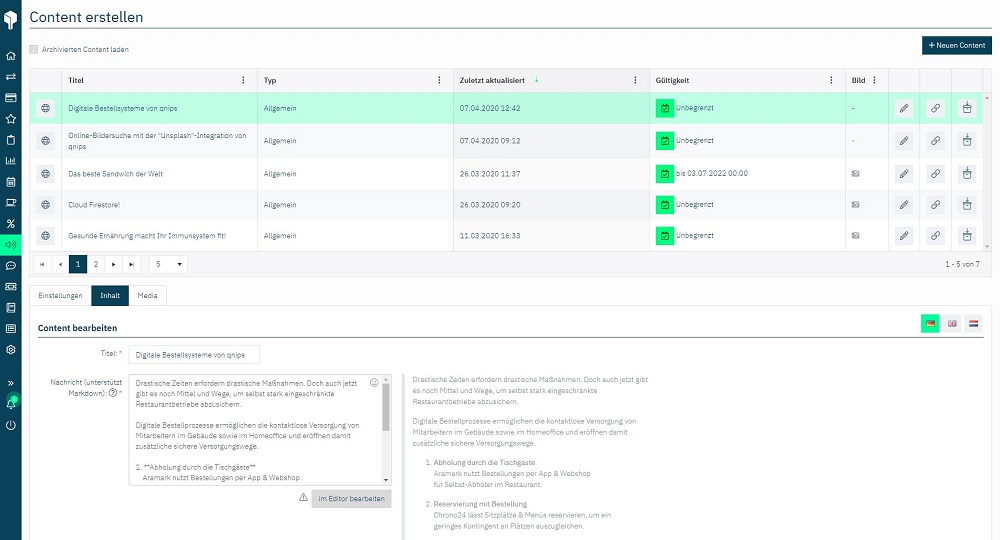Expand the sidebar with the double chevron
This screenshot has height=540, width=1000.
(11, 383)
